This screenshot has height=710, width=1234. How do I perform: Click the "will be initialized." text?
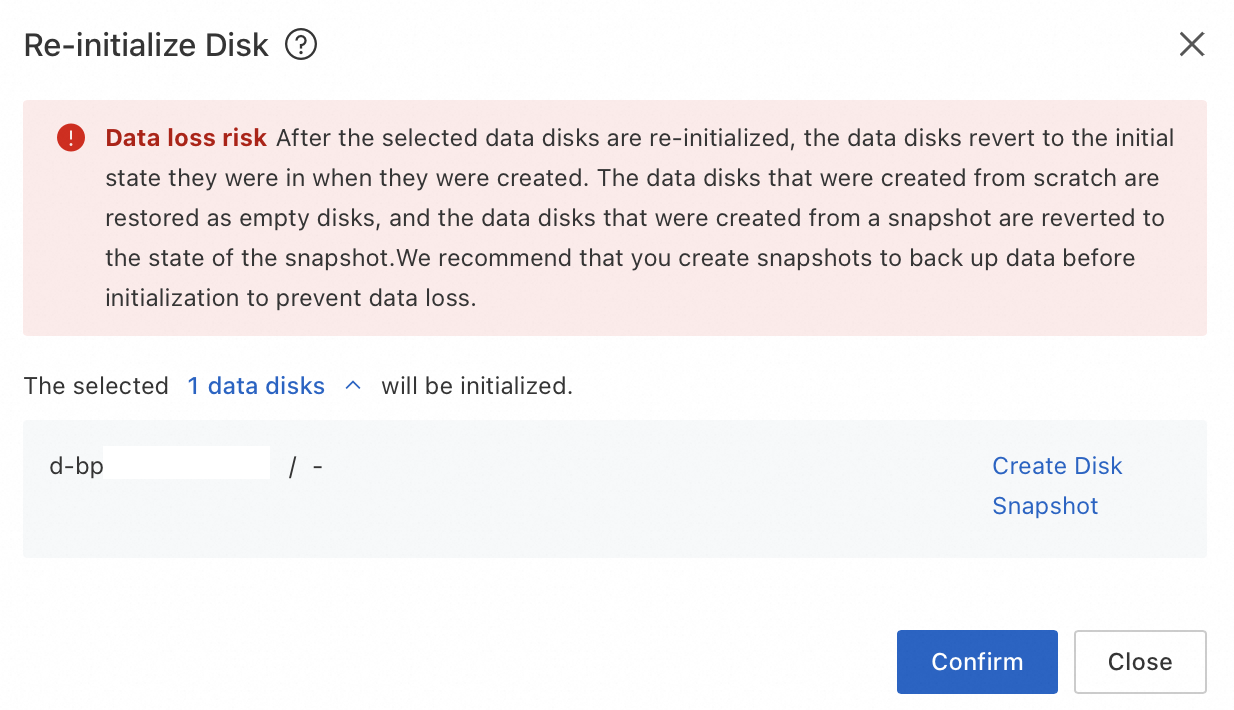click(477, 386)
